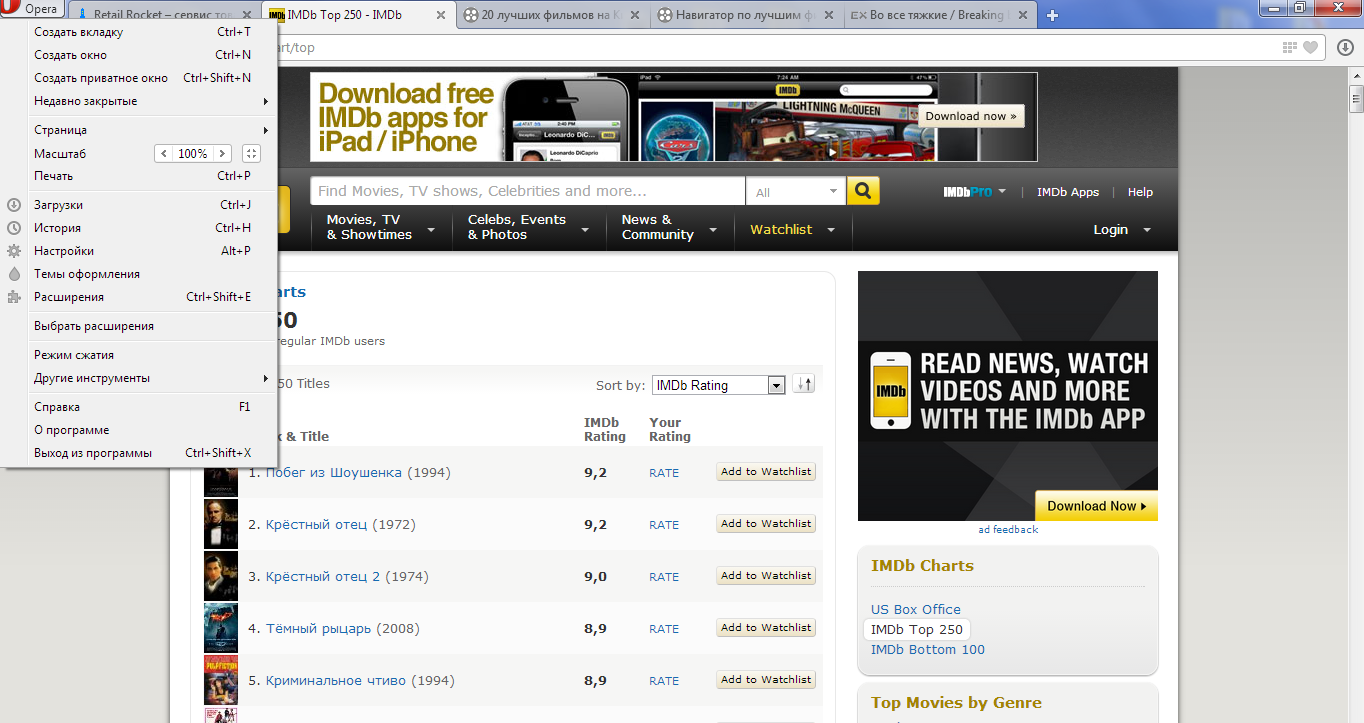
Task: Expand 'Movies, TV & Showtimes' menu
Action: (x=381, y=228)
